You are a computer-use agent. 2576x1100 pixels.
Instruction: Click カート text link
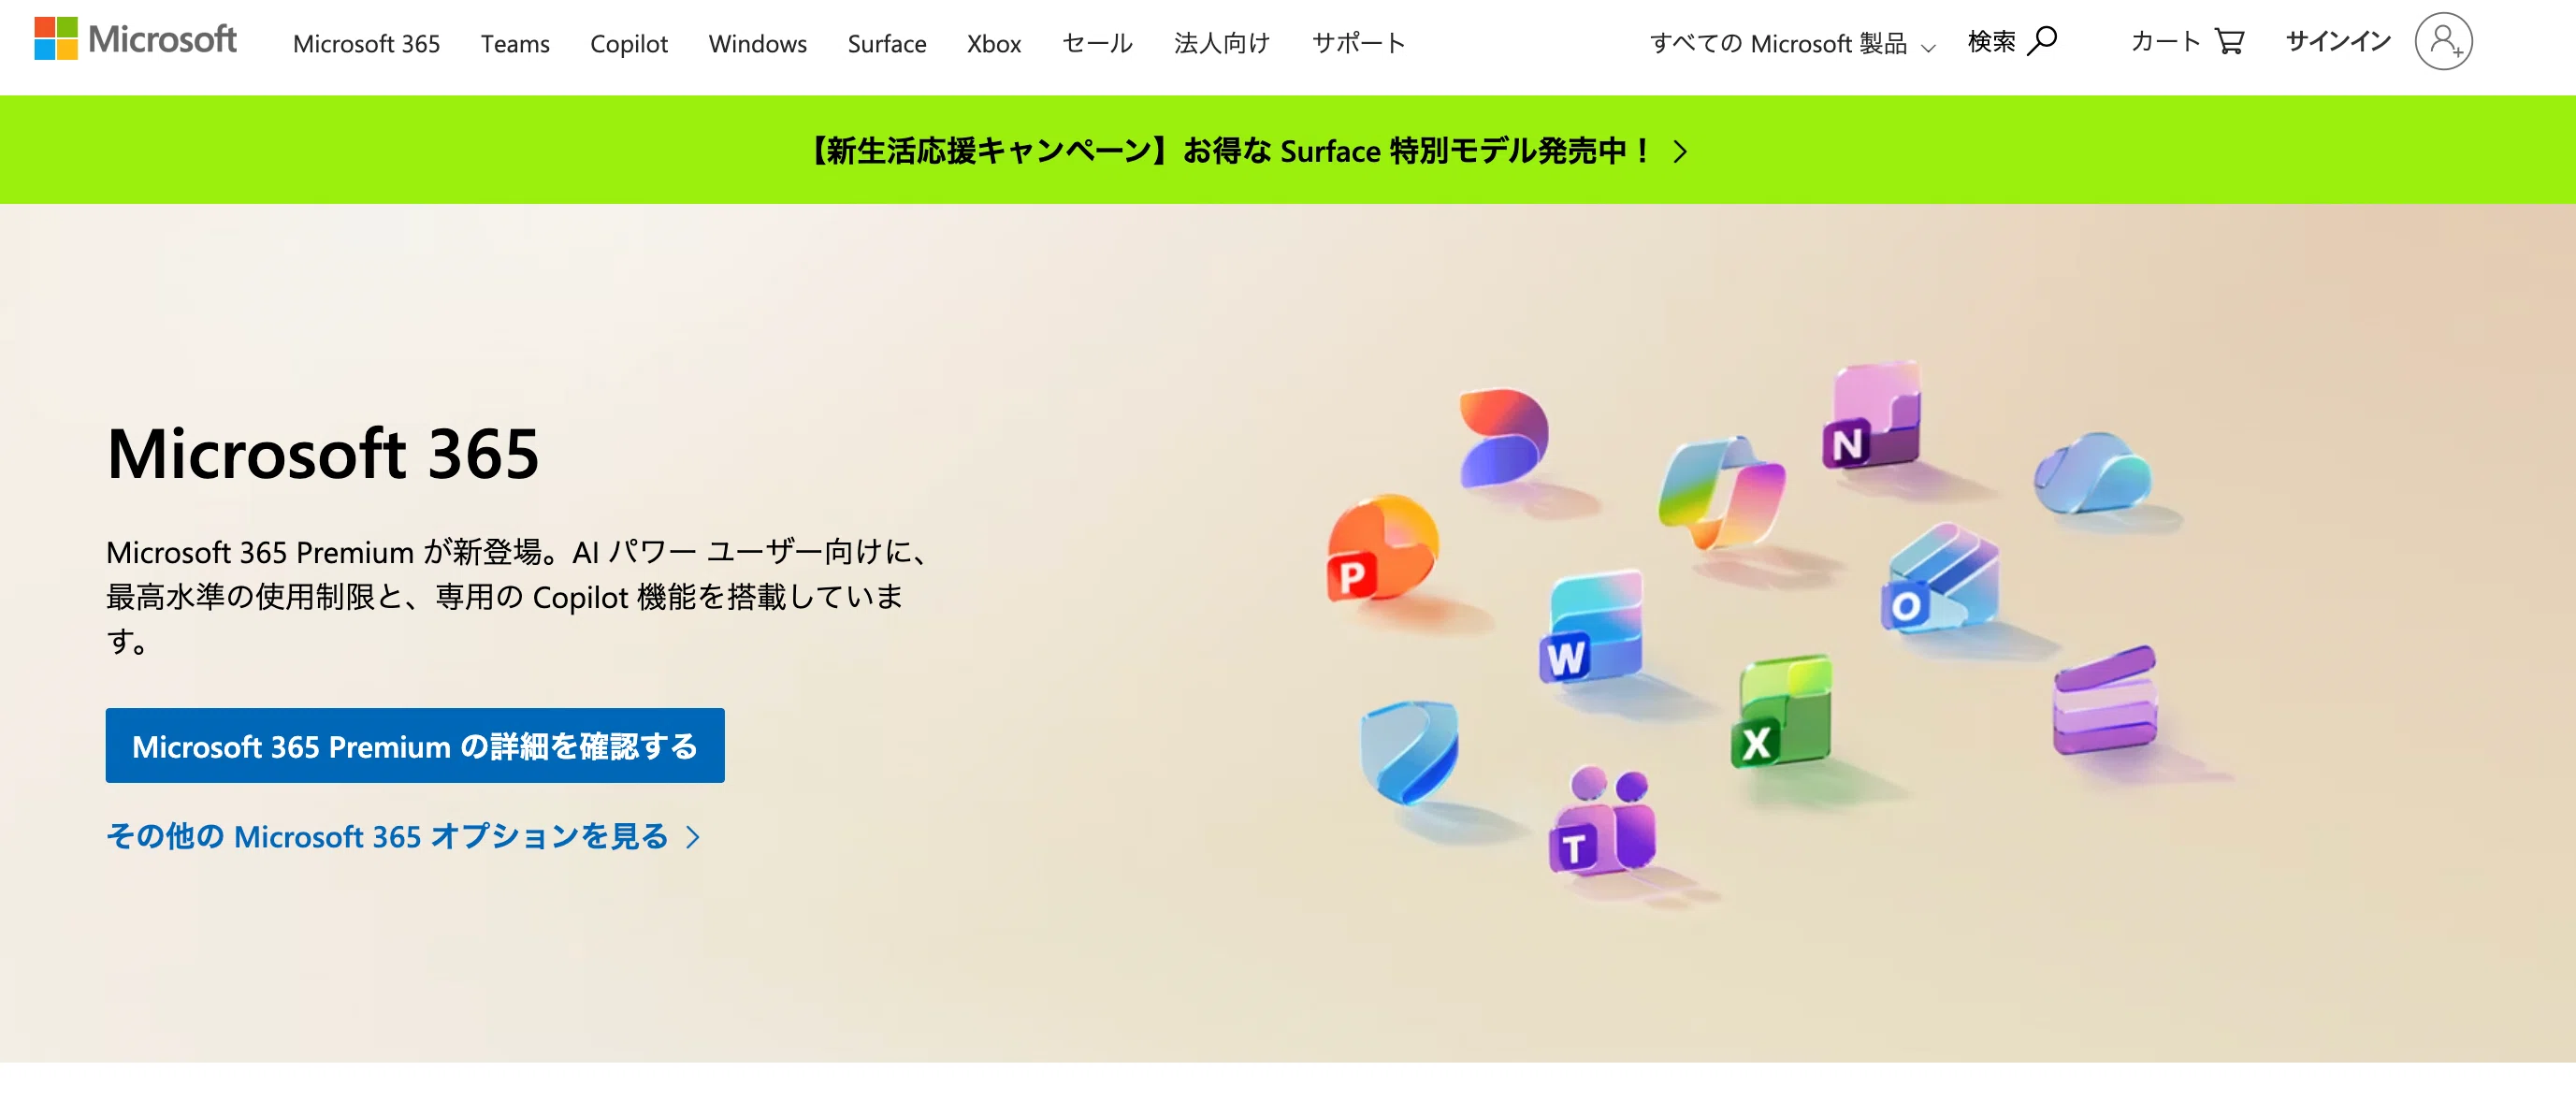coord(2165,41)
